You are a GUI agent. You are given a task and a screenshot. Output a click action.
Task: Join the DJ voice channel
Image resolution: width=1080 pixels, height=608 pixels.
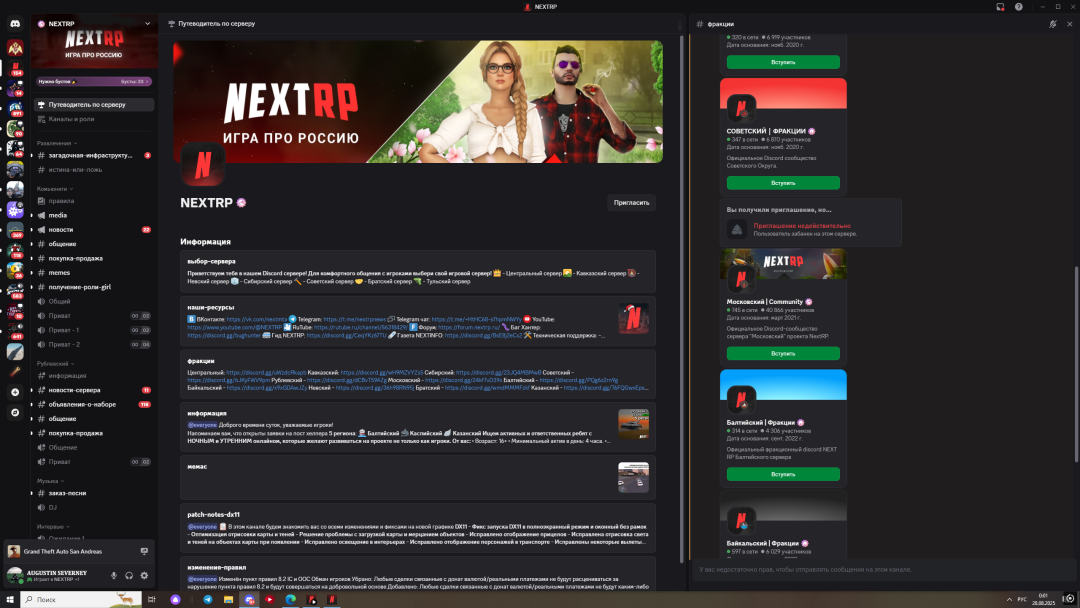click(x=94, y=507)
